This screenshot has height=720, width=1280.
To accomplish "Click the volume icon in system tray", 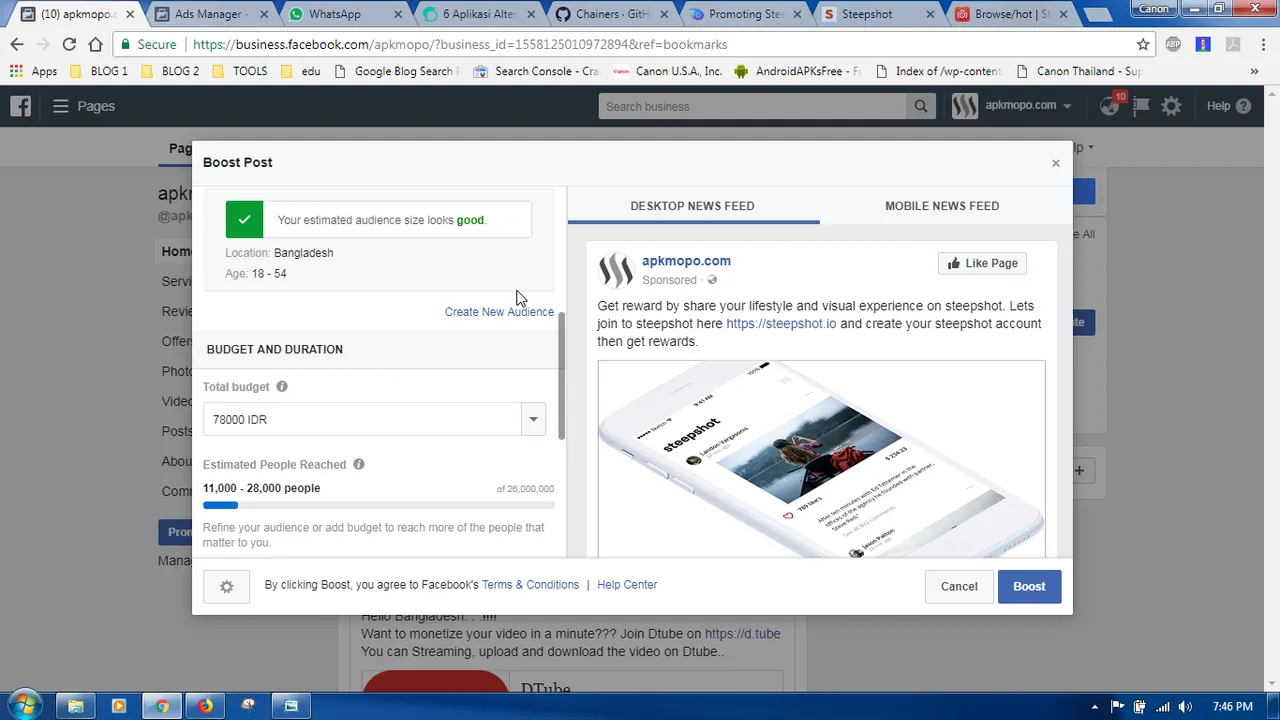I will (1185, 706).
